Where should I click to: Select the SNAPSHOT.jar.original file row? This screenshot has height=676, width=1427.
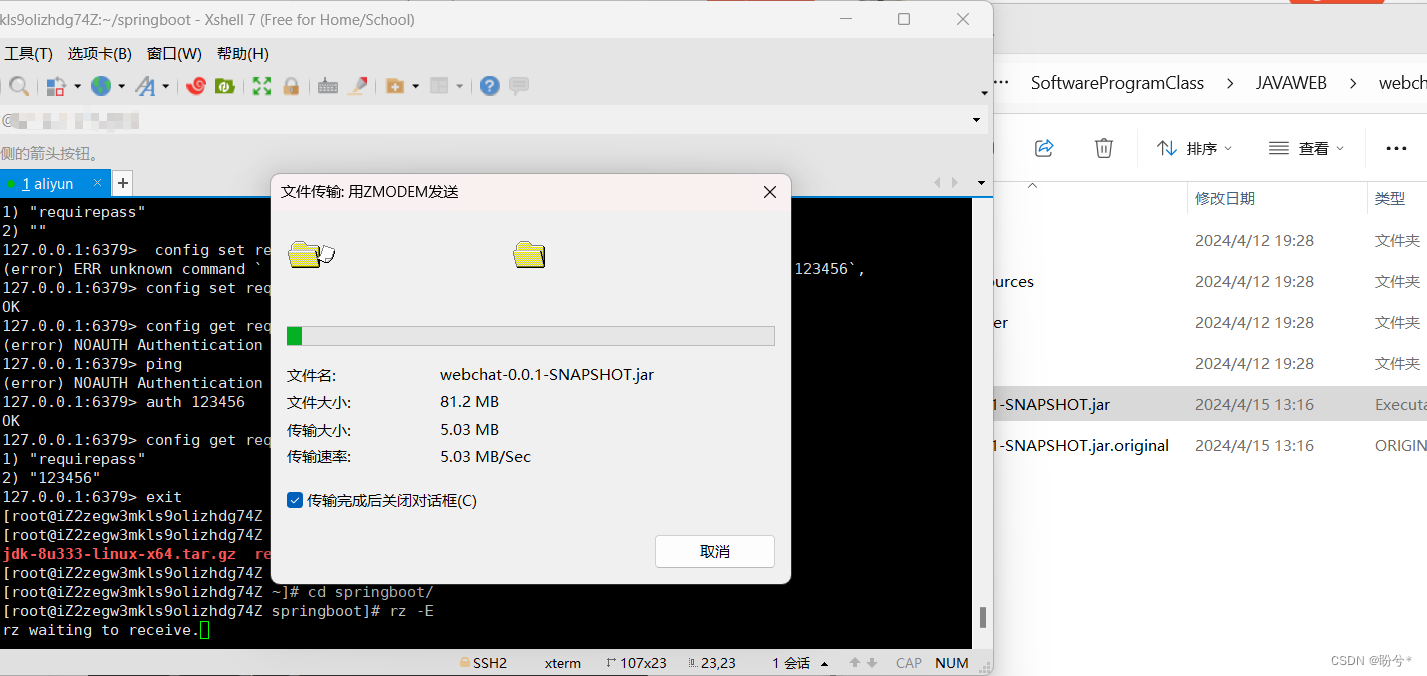[1210, 445]
